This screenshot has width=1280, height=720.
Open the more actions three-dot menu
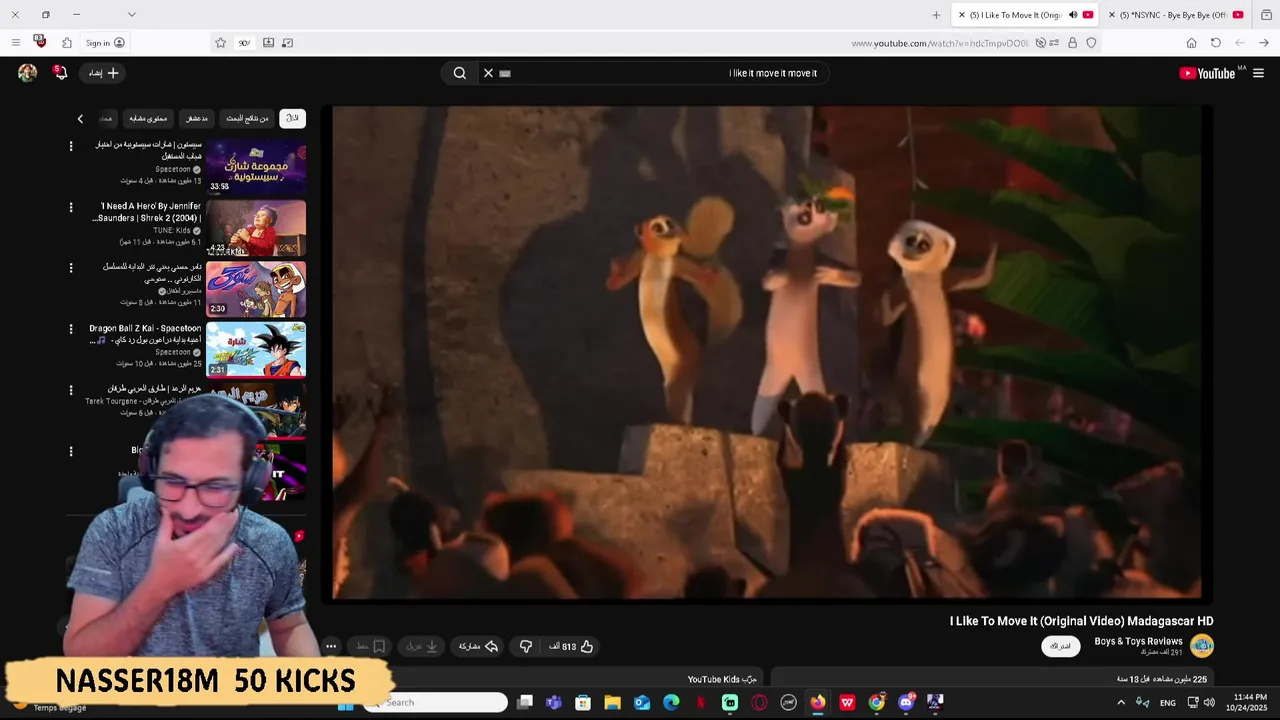coord(331,647)
